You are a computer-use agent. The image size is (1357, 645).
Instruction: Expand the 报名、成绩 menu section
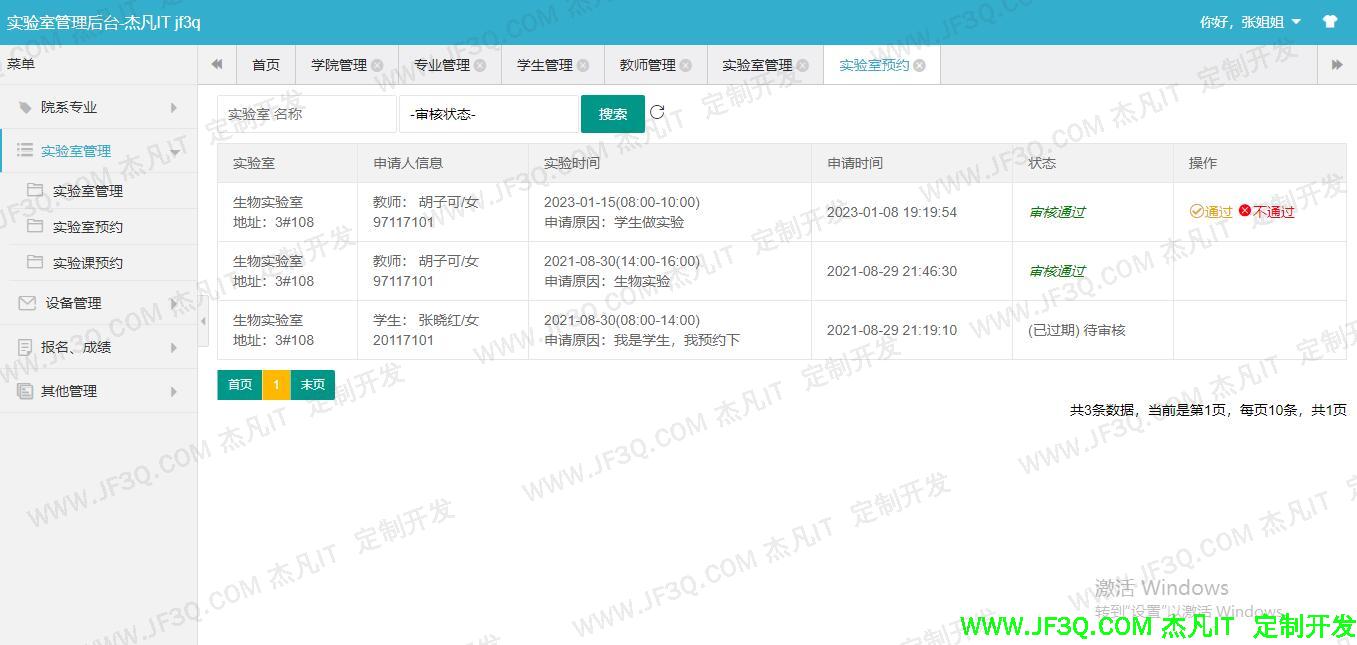tap(98, 347)
